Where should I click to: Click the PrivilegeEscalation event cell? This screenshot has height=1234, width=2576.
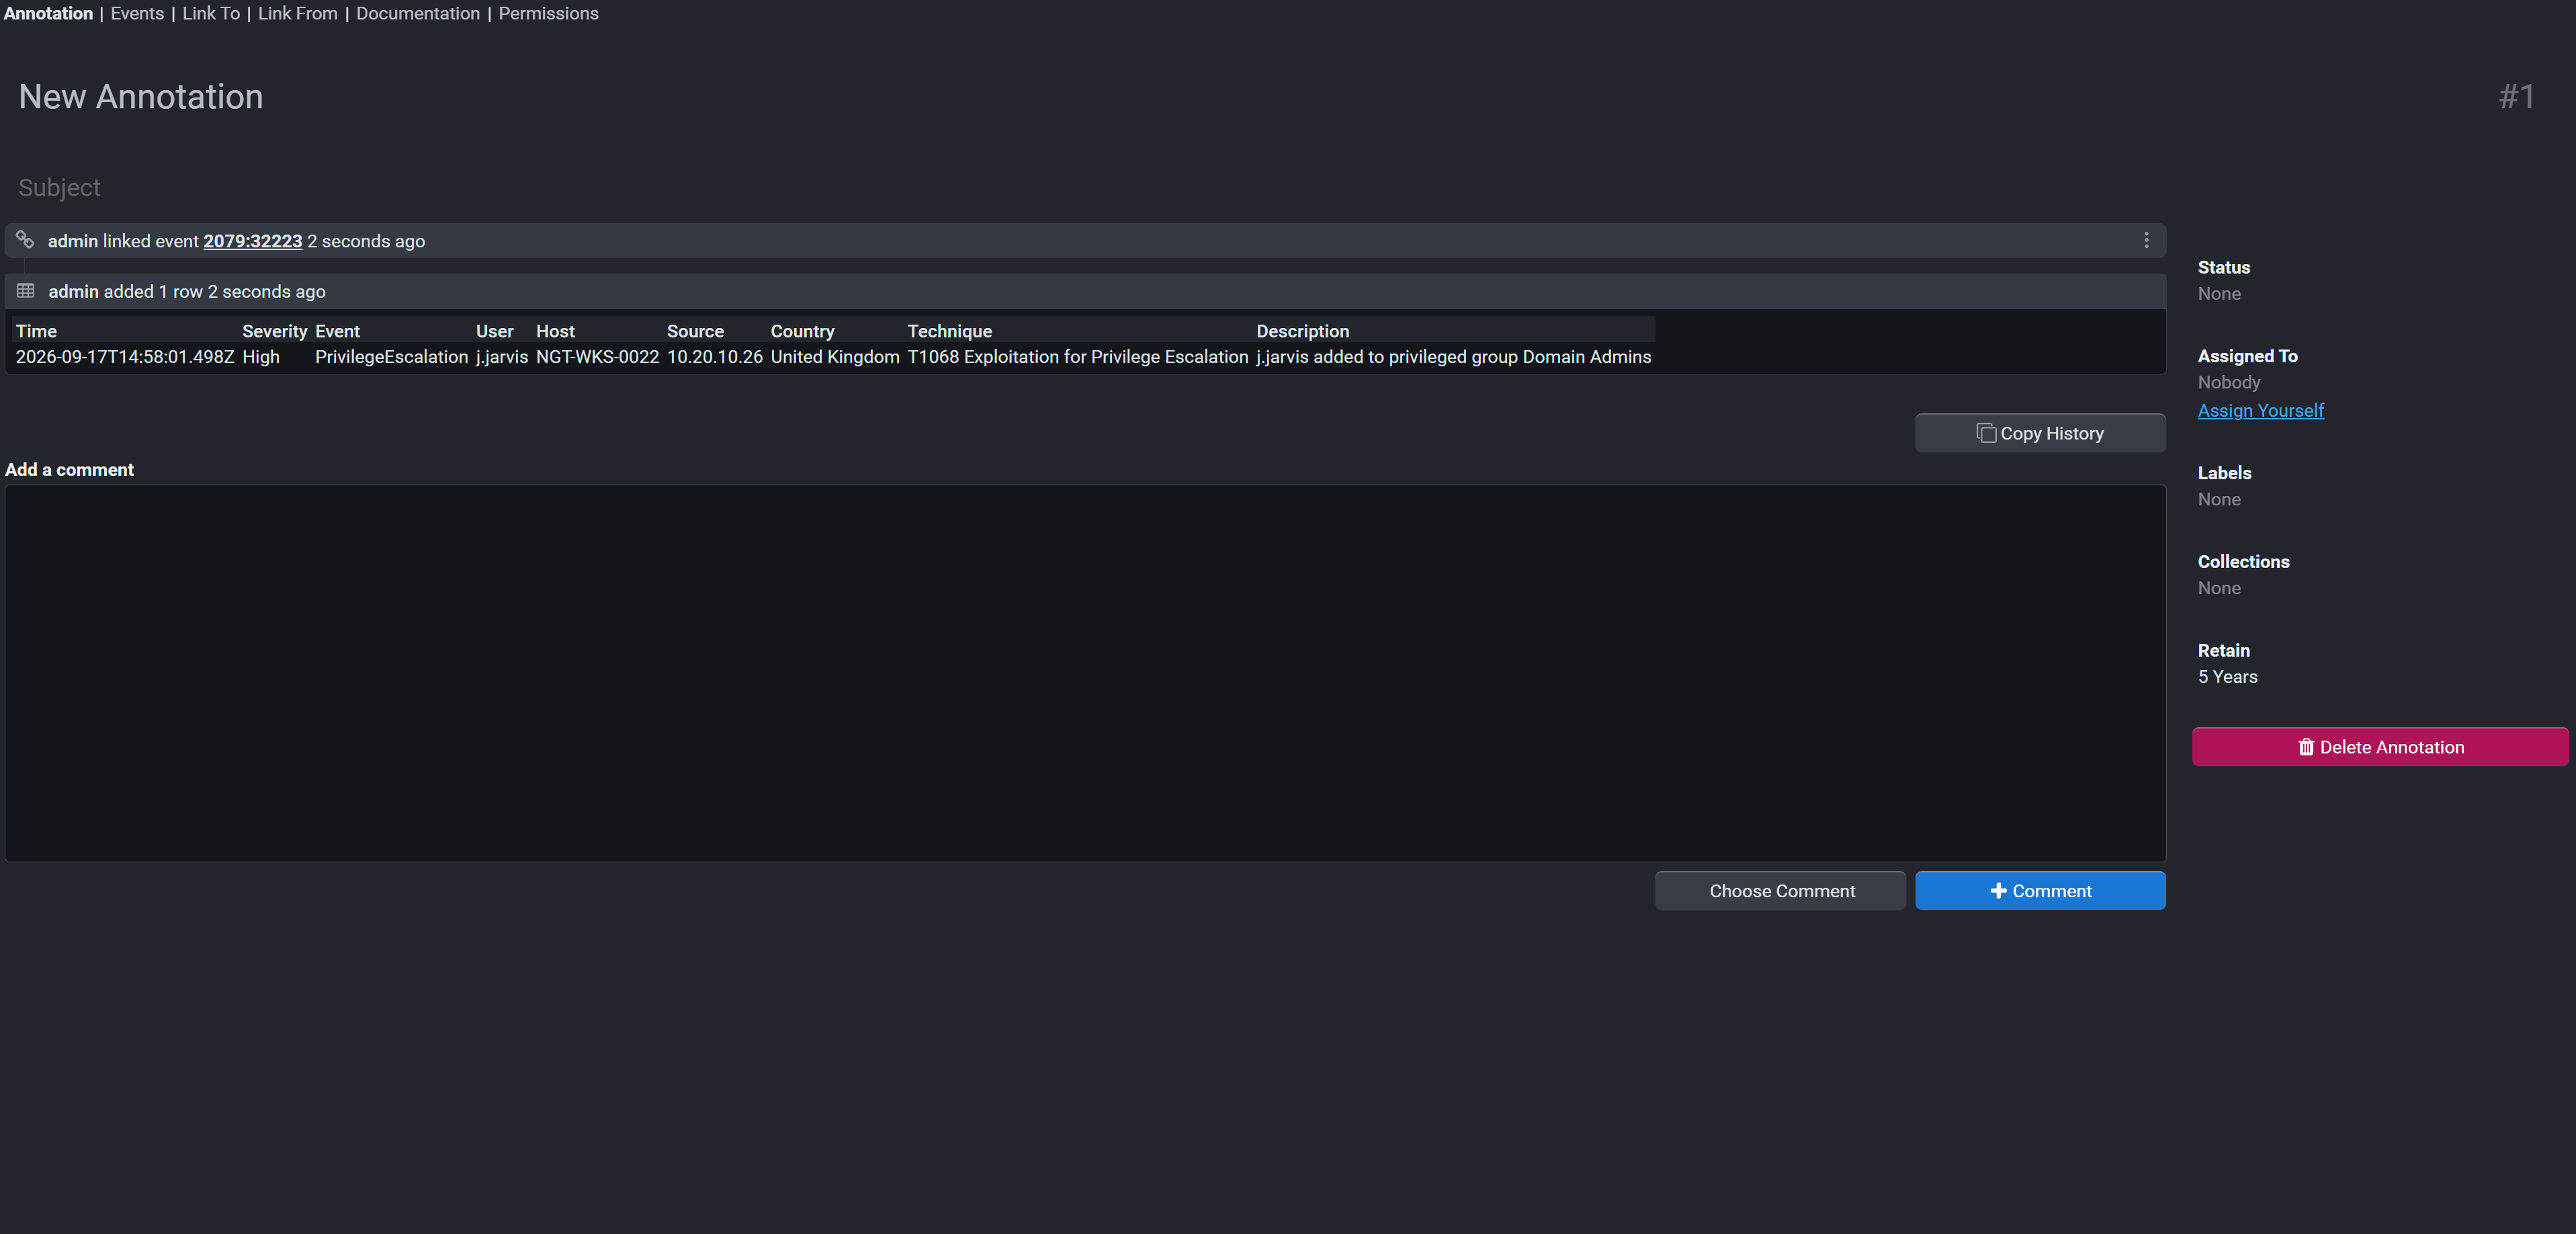pyautogui.click(x=391, y=357)
